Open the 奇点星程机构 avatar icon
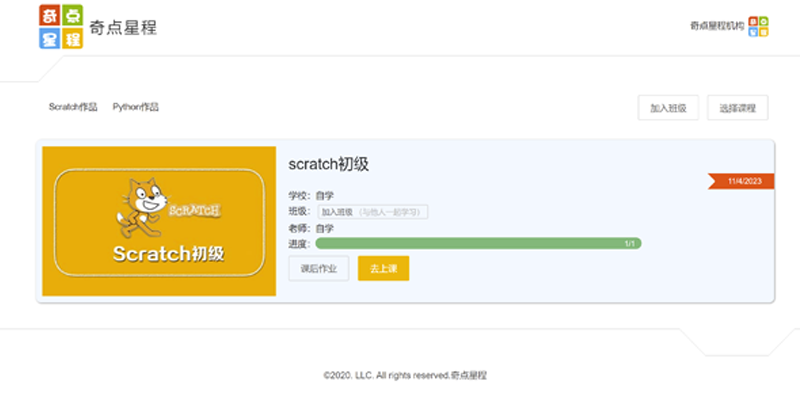Viewport: 800px width, 398px height. (x=759, y=27)
